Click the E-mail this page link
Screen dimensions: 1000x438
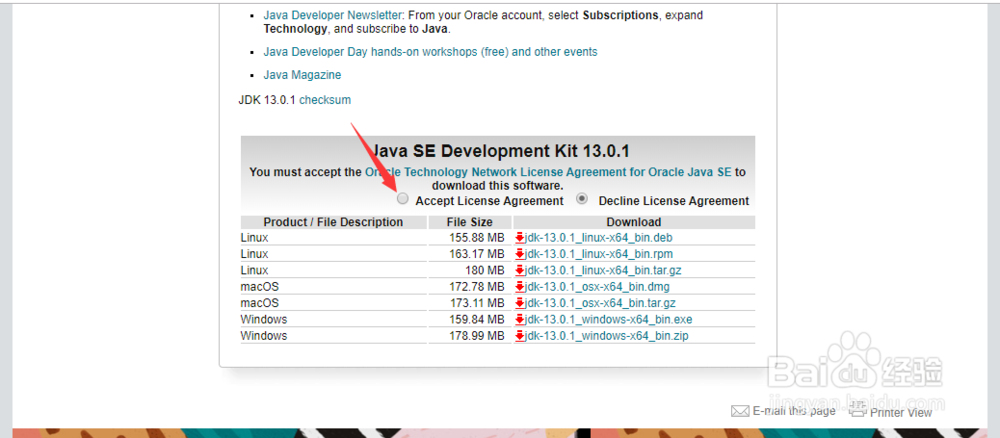coord(794,411)
